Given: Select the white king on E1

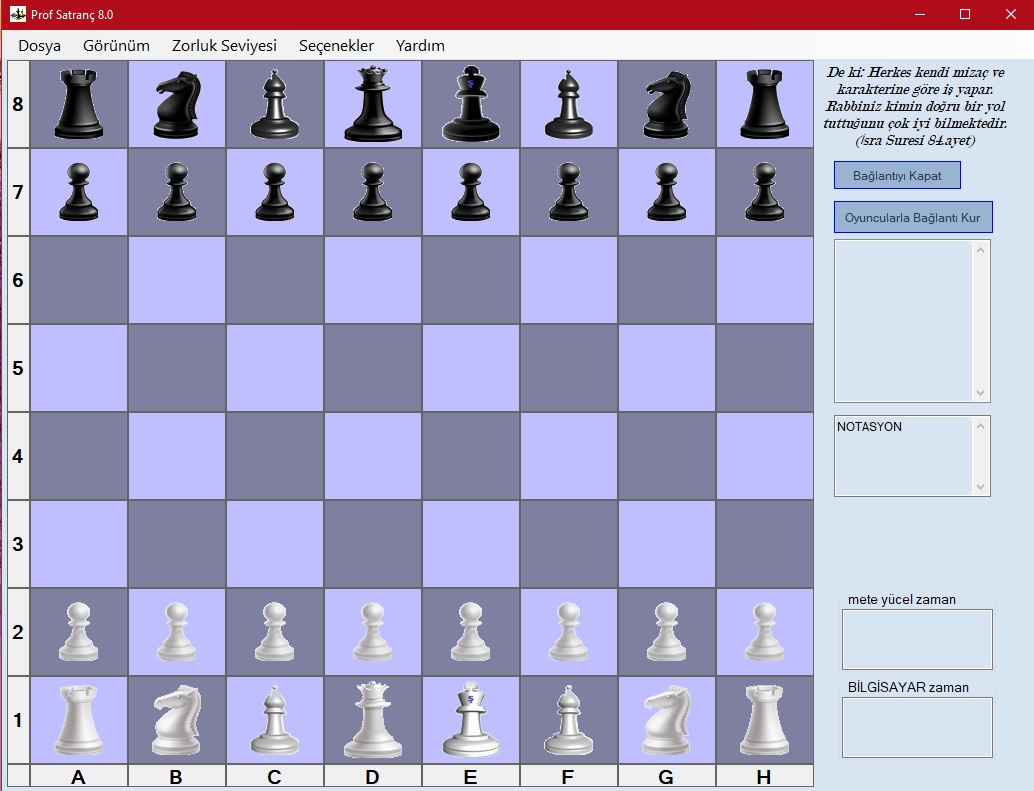Looking at the screenshot, I should coord(471,720).
